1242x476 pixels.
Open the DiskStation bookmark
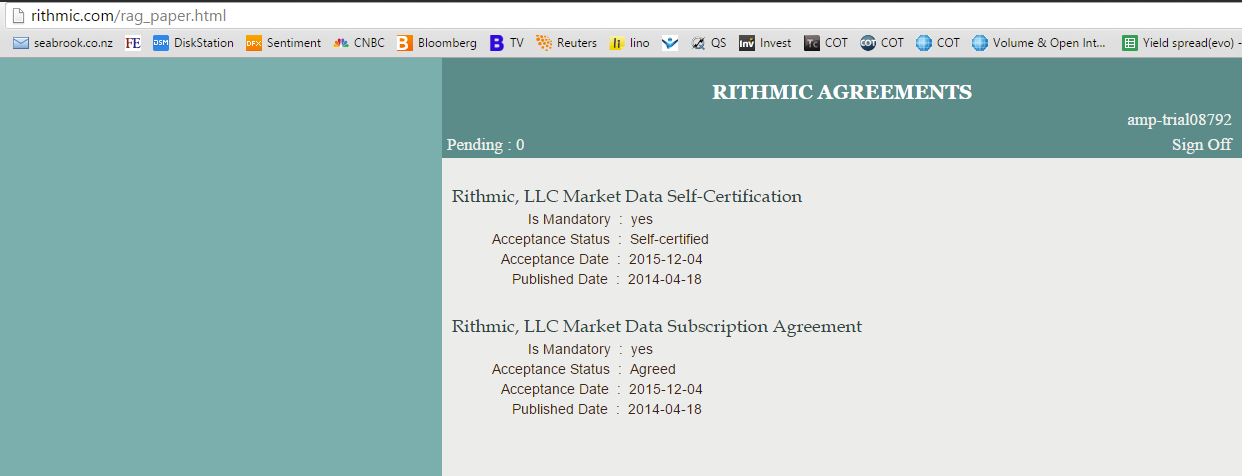pyautogui.click(x=193, y=43)
